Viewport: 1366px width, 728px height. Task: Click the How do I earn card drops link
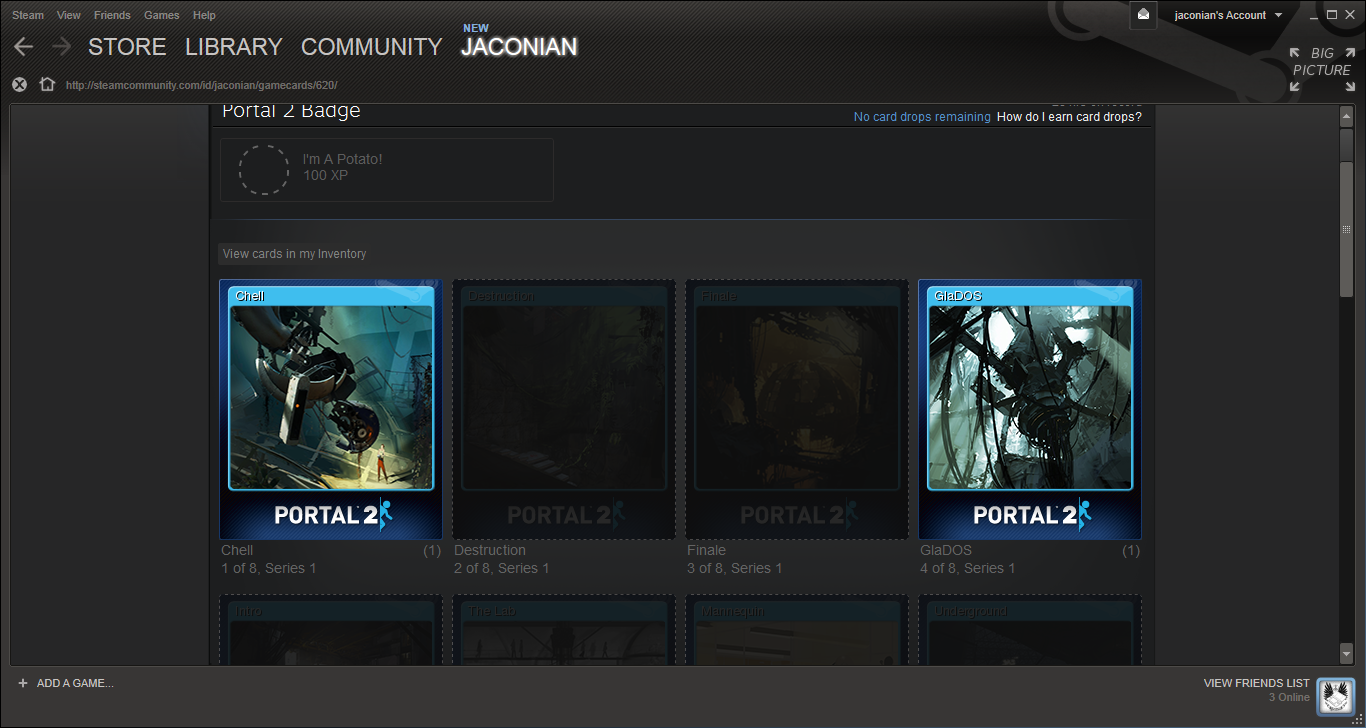click(1069, 116)
